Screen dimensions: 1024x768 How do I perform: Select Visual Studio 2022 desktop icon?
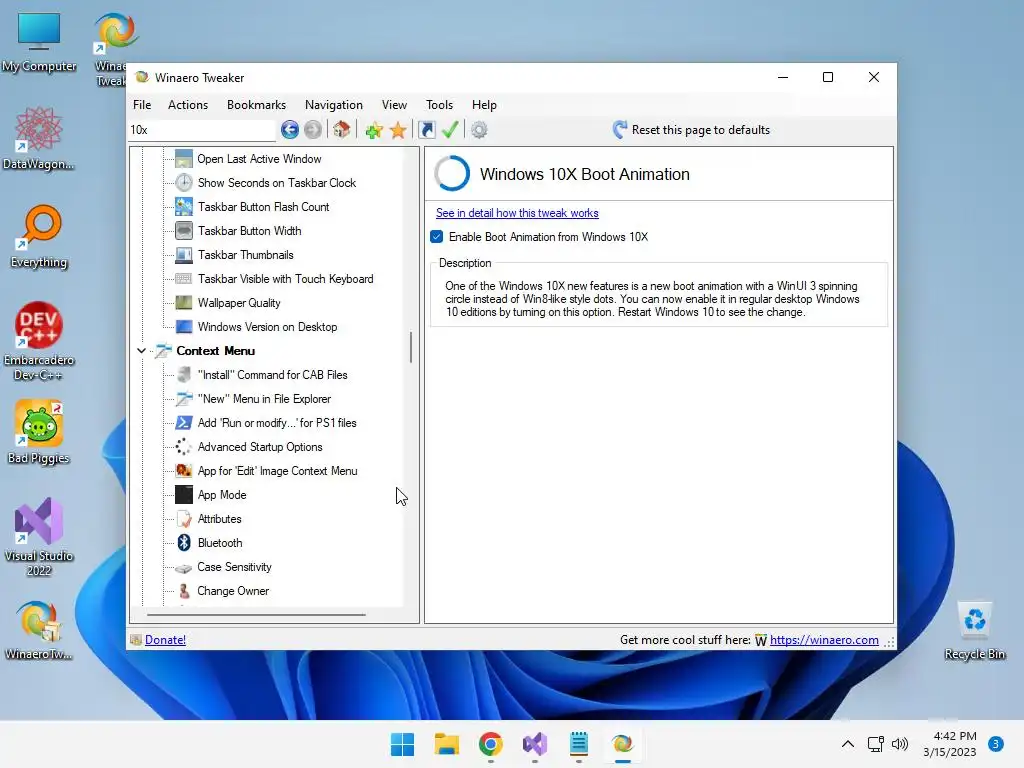[x=39, y=537]
